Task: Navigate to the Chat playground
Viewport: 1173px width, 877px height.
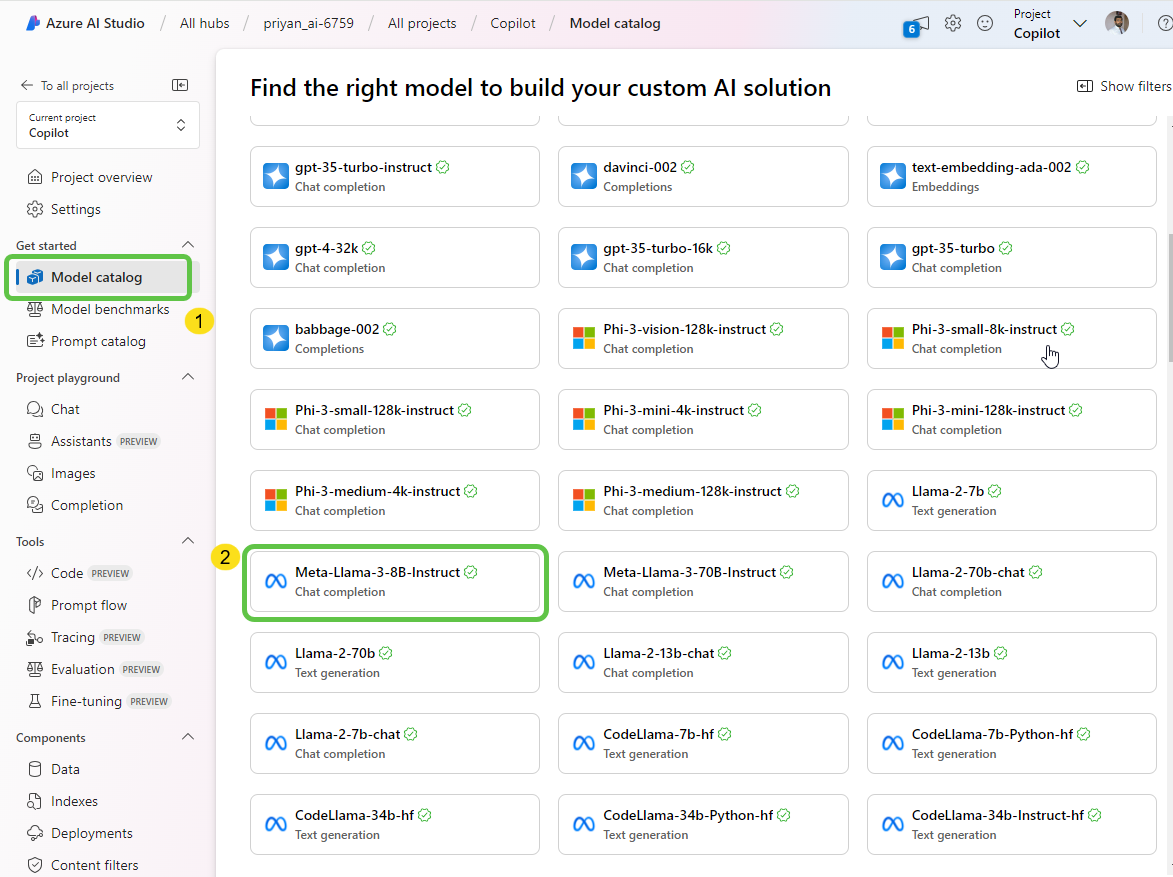Action: point(65,409)
